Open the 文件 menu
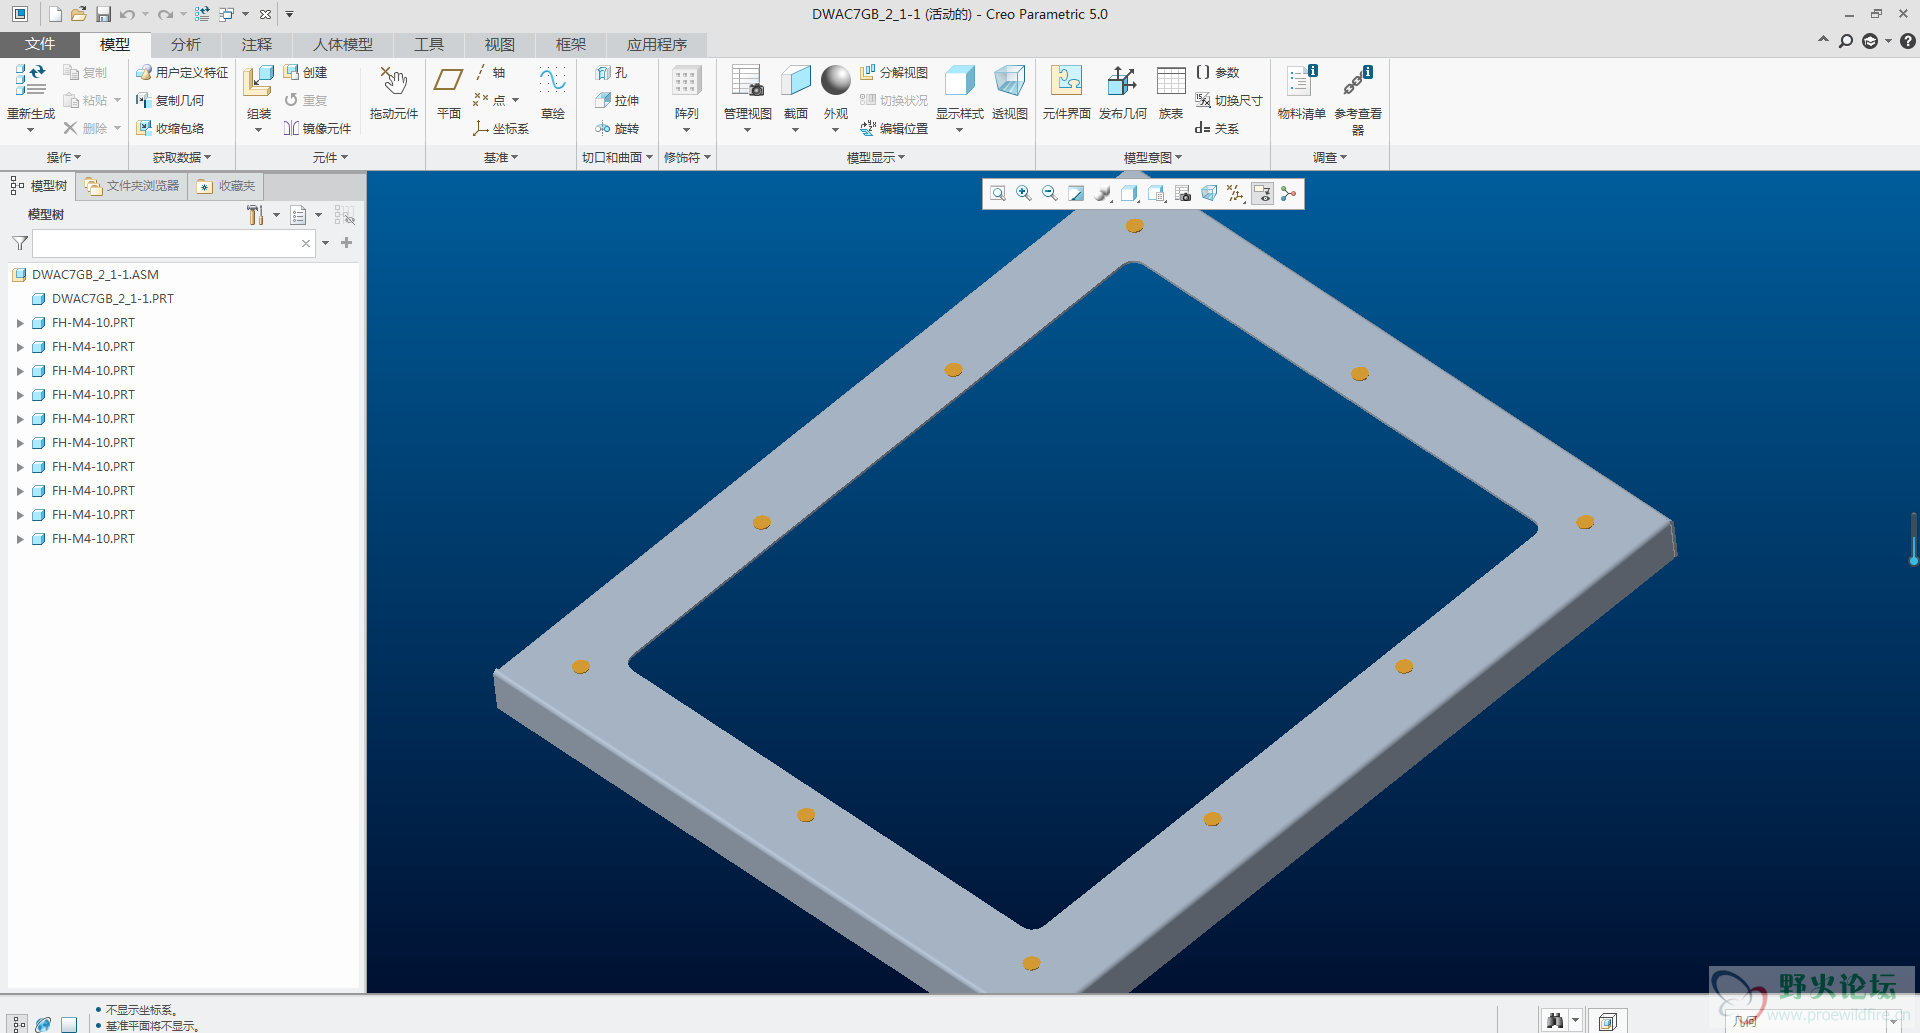This screenshot has width=1920, height=1033. (40, 44)
